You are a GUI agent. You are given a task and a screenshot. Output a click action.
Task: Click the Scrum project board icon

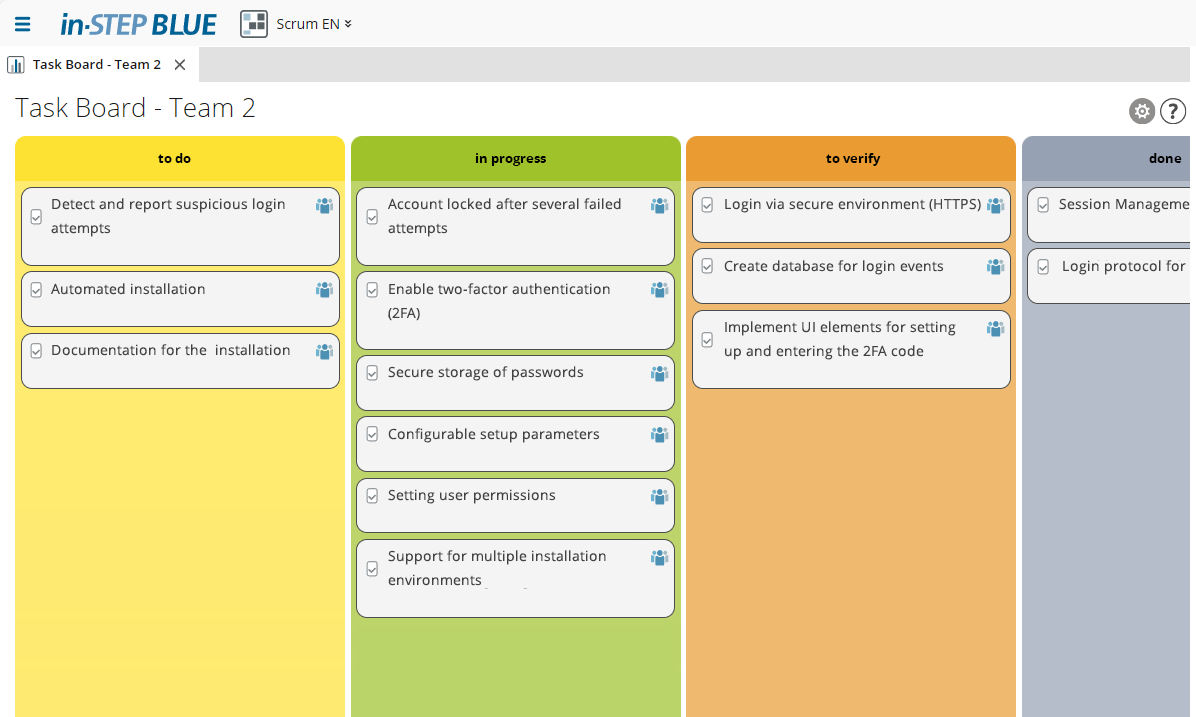[254, 24]
